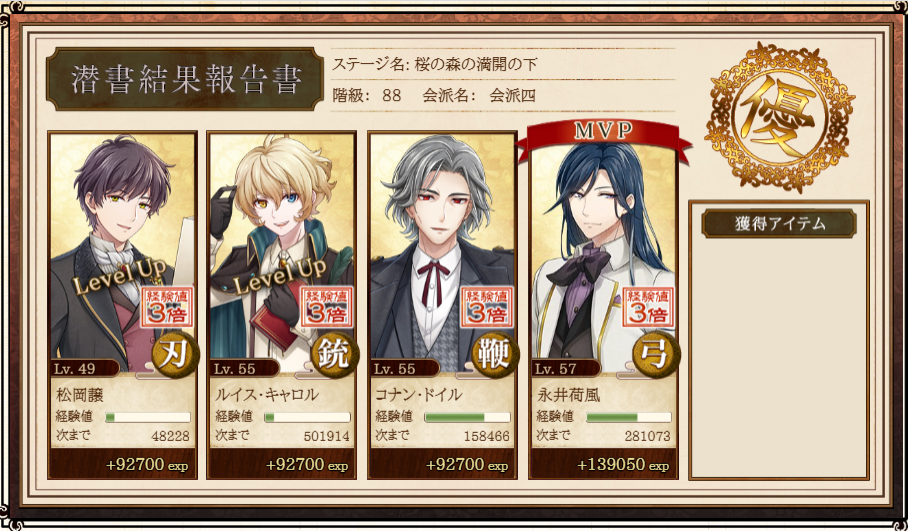The height and width of the screenshot is (531, 908).
Task: Select コナン・ドイル's character portrait
Action: pos(442,247)
